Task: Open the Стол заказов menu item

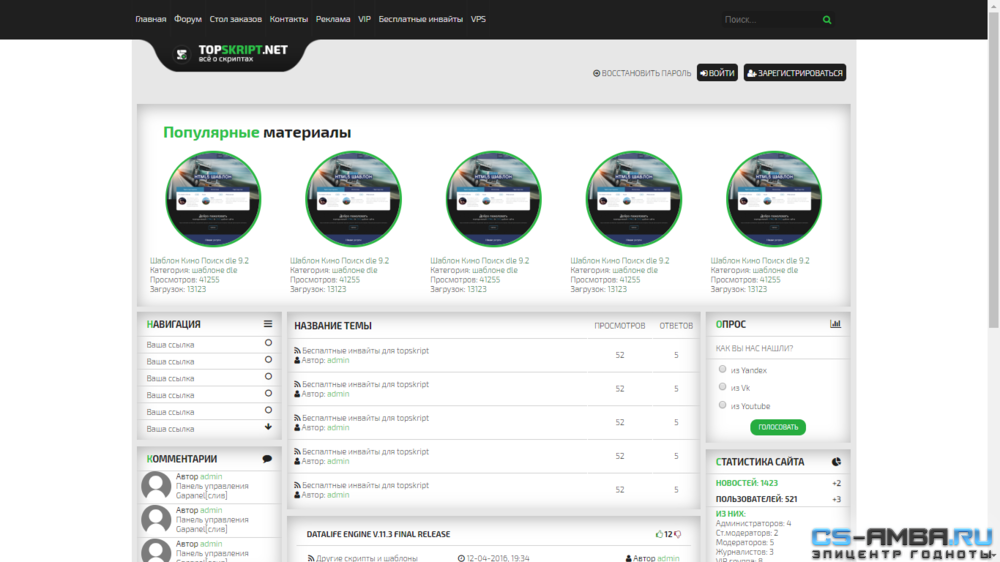Action: click(x=235, y=19)
